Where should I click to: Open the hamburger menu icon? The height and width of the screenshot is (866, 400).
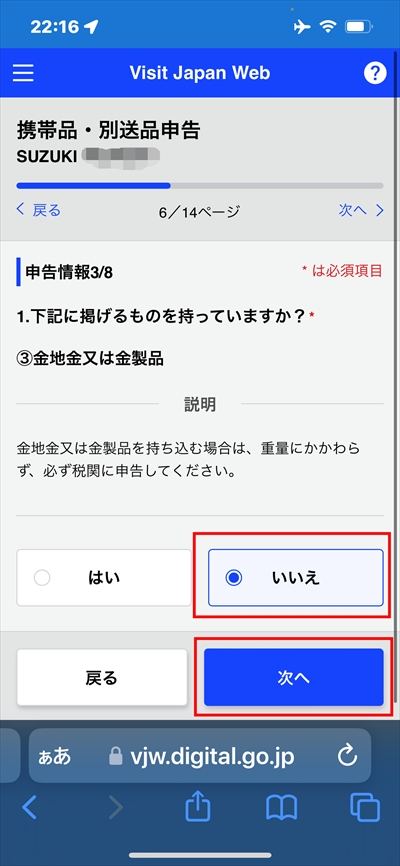23,73
